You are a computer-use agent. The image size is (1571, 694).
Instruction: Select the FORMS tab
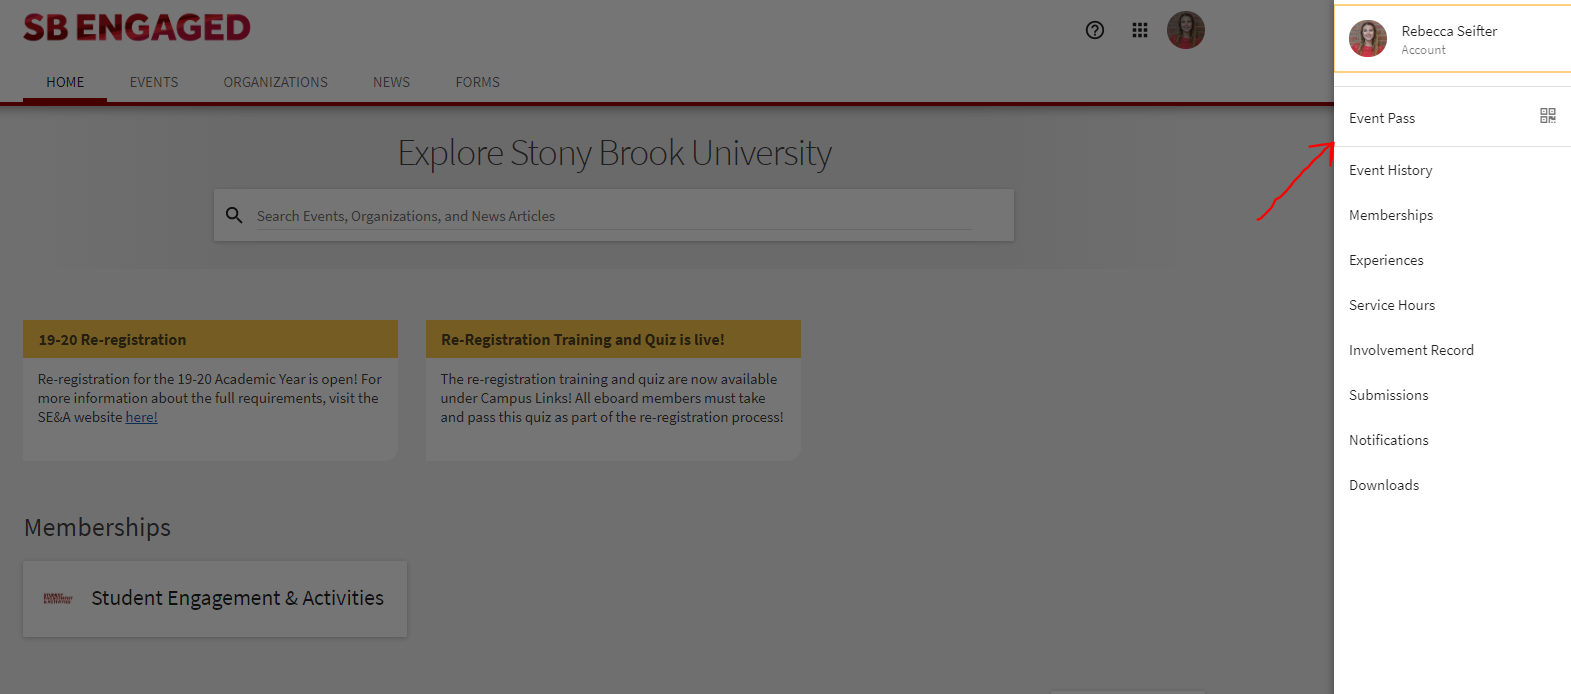(x=478, y=82)
